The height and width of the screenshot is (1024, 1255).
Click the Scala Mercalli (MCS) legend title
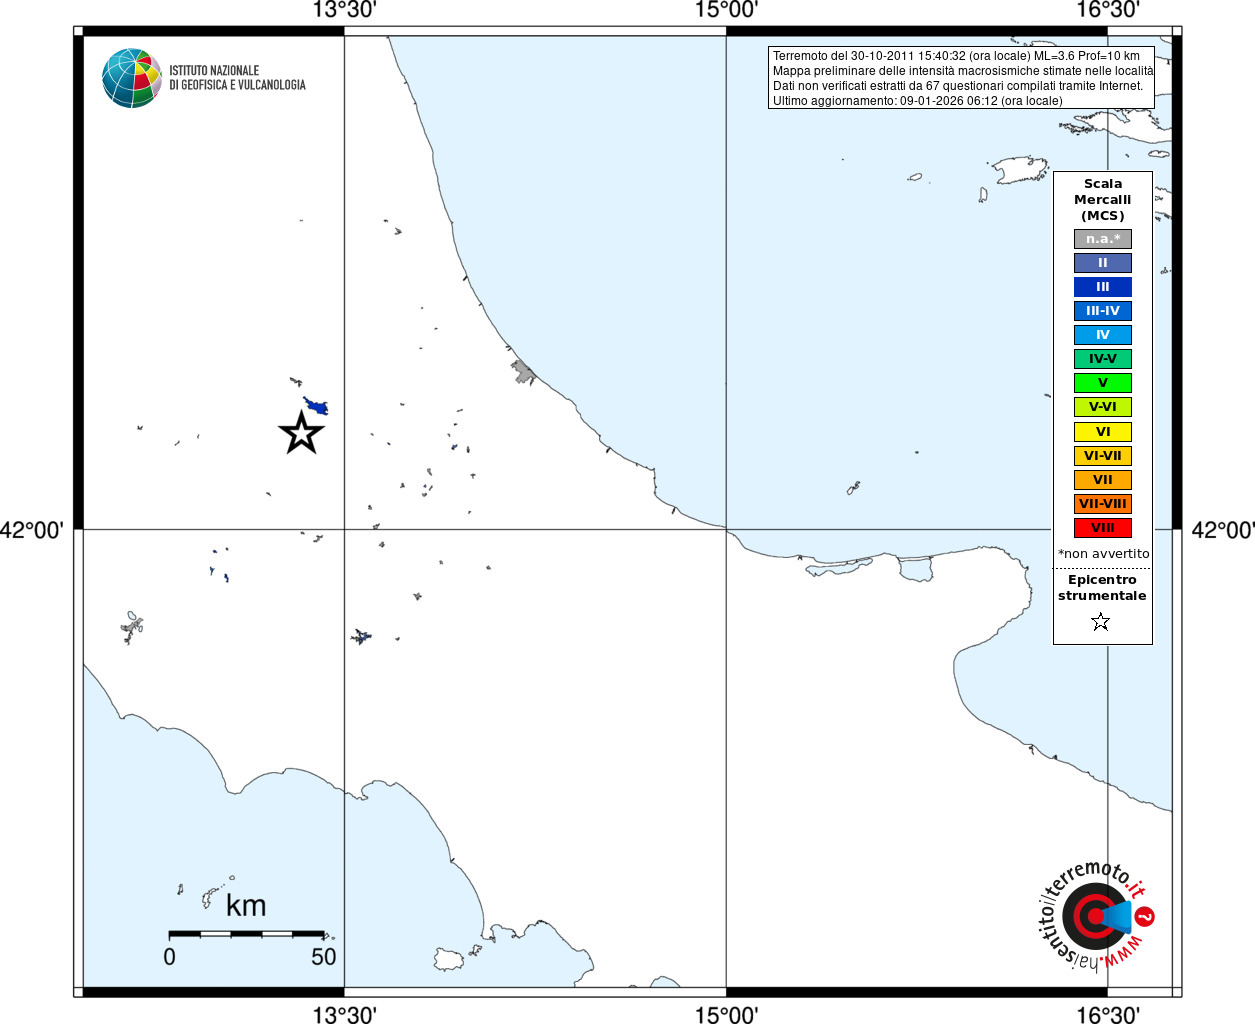pos(1103,200)
